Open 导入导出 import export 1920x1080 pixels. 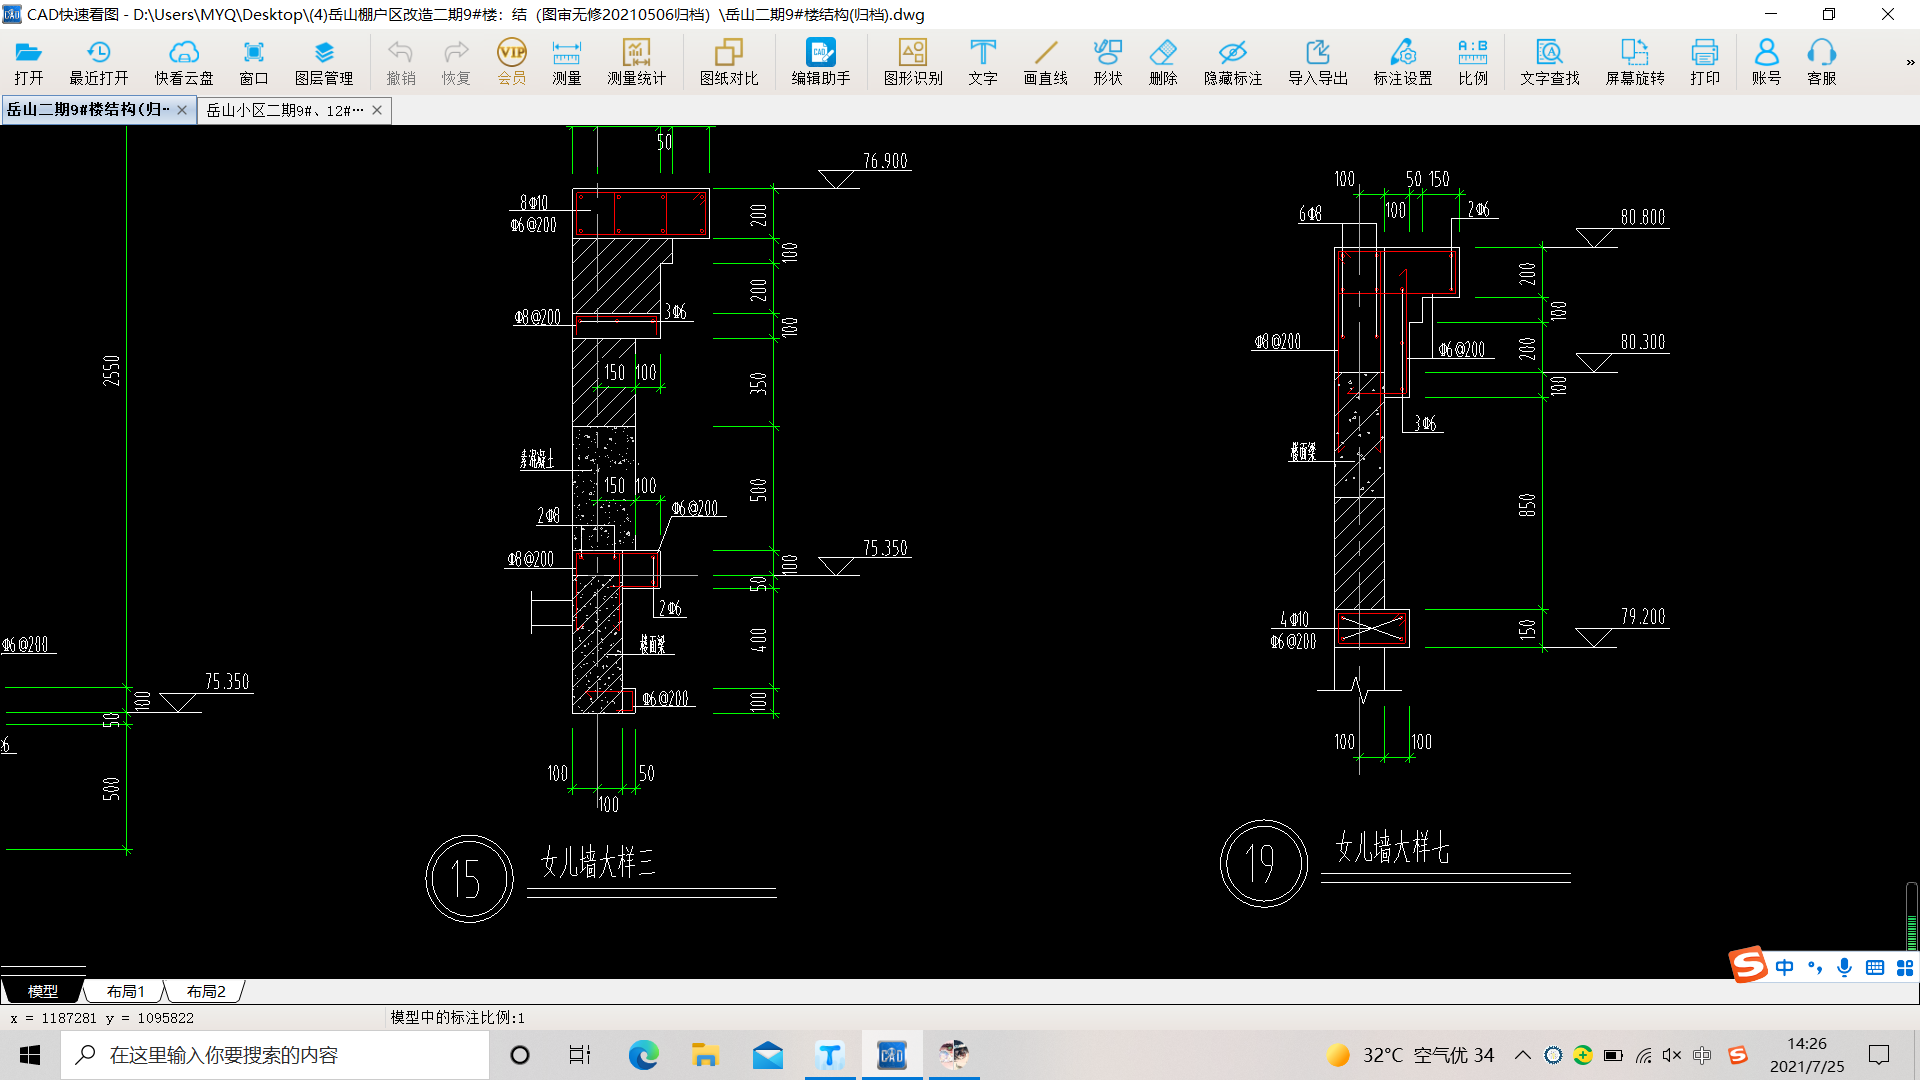coord(1318,62)
